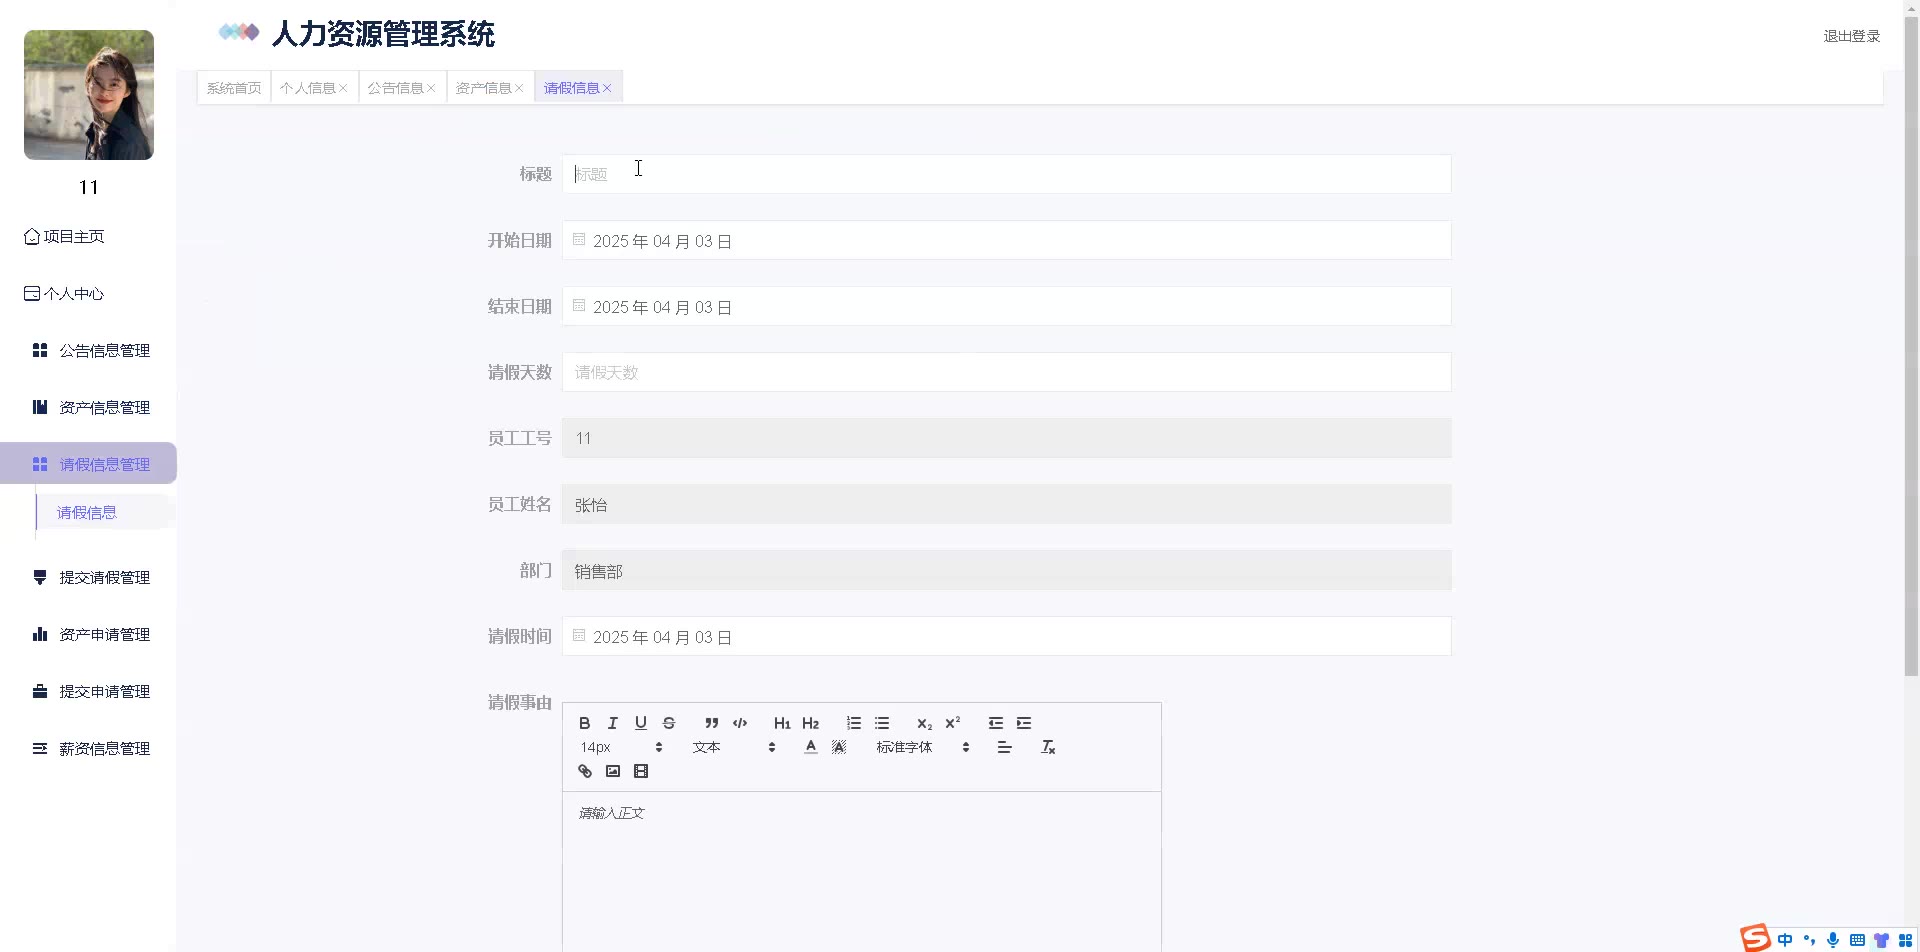Viewport: 1920px width, 952px height.
Task: Increase the text indent
Action: [x=1024, y=723]
